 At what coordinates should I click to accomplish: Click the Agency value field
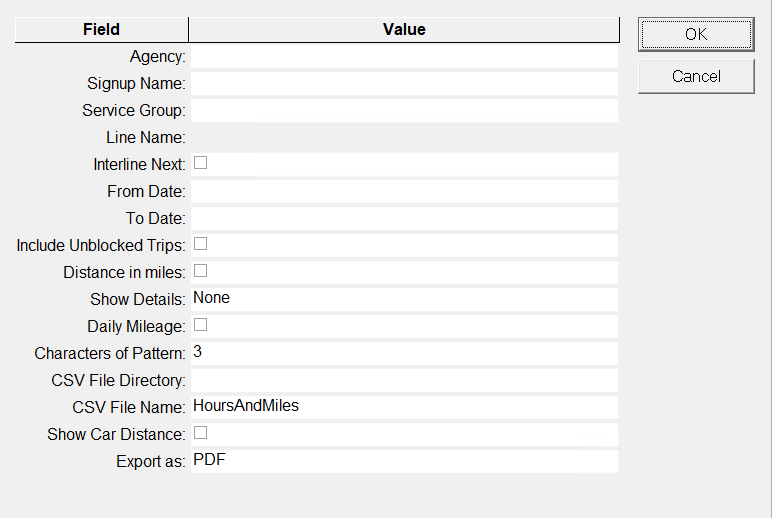pyautogui.click(x=404, y=57)
